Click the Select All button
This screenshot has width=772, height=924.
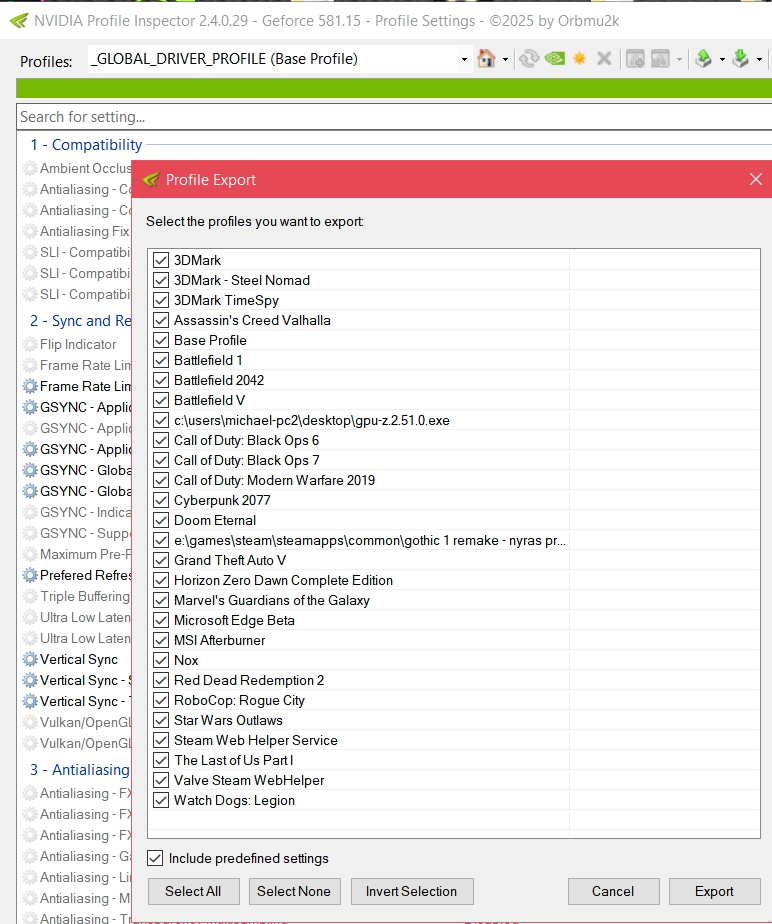tap(193, 892)
